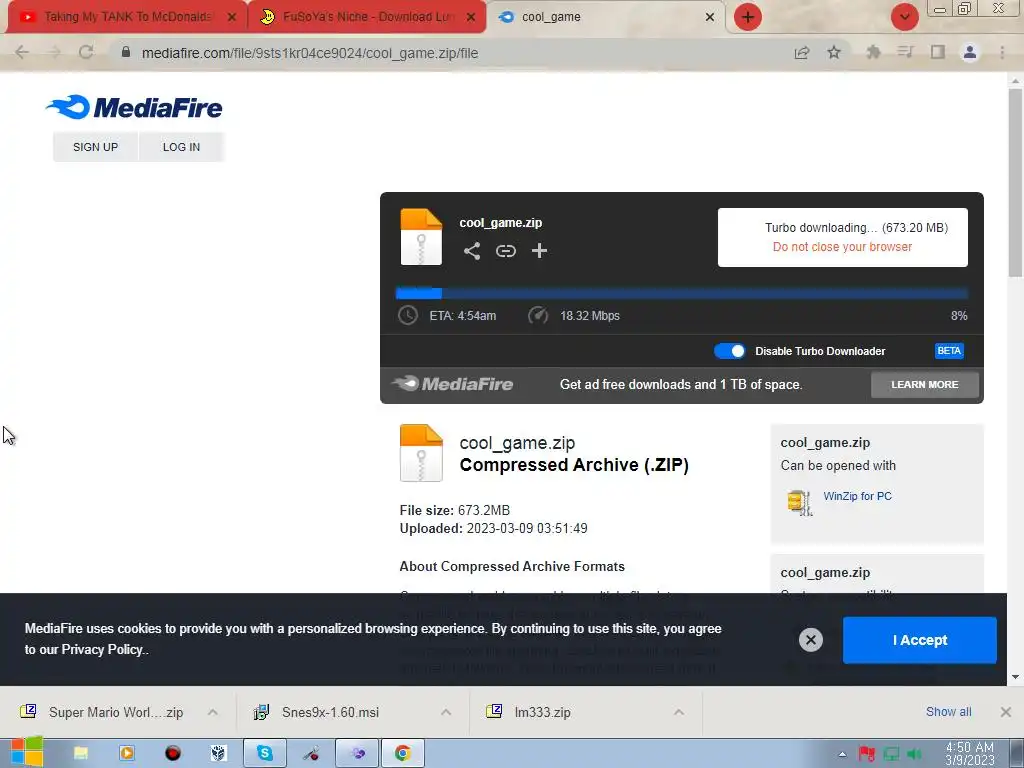Expand Snes9x-1.60.msi download options
Image resolution: width=1024 pixels, height=768 pixels.
[x=445, y=712]
